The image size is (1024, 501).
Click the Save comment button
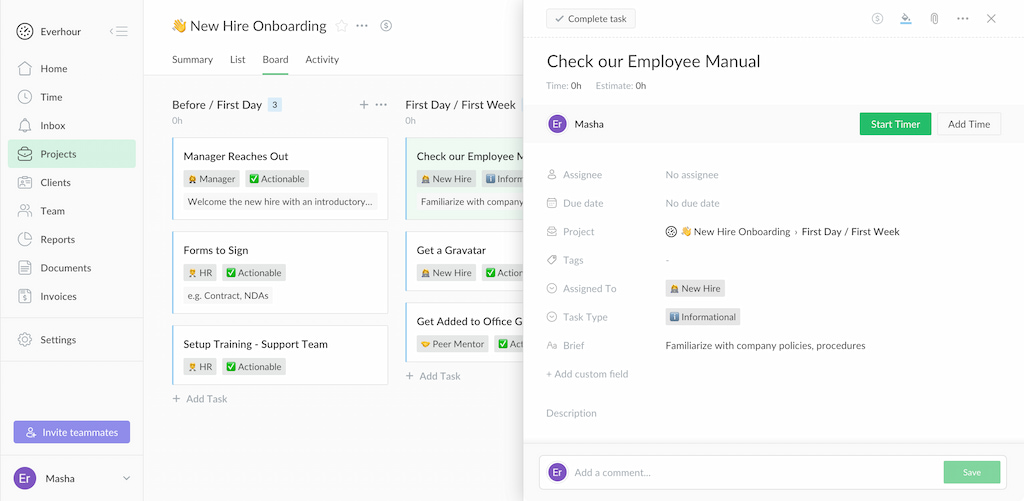coord(972,472)
